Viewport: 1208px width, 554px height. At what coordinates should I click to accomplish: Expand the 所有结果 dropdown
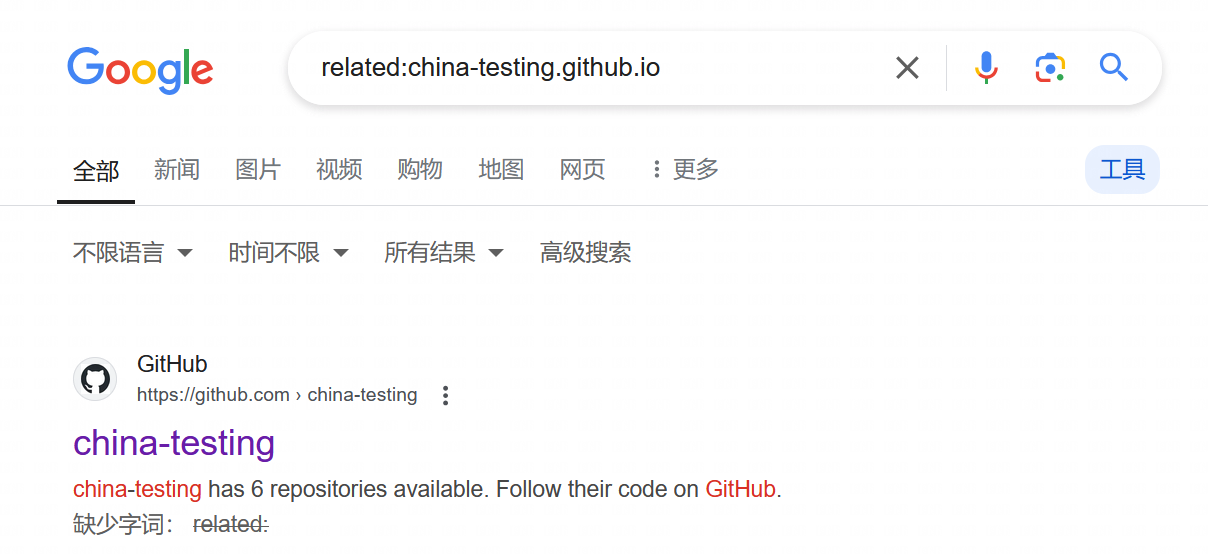click(443, 253)
